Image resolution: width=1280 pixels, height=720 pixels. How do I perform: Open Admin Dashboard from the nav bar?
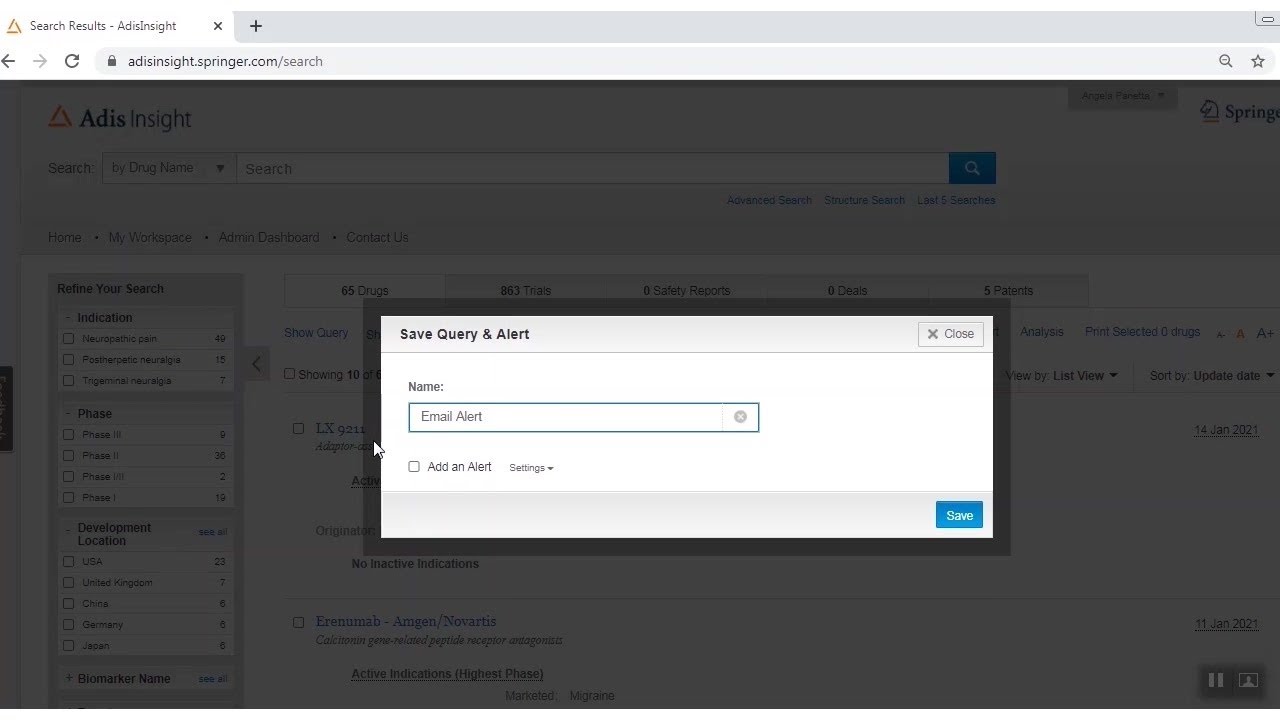269,237
